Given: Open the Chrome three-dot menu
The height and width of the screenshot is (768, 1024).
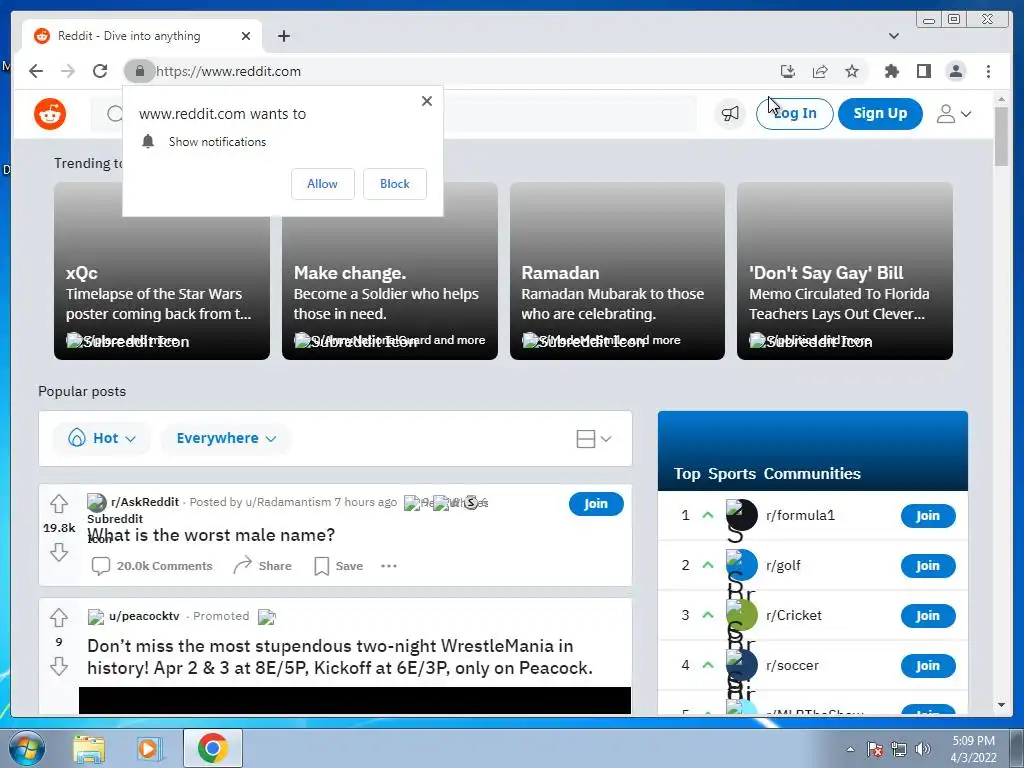Looking at the screenshot, I should (988, 71).
